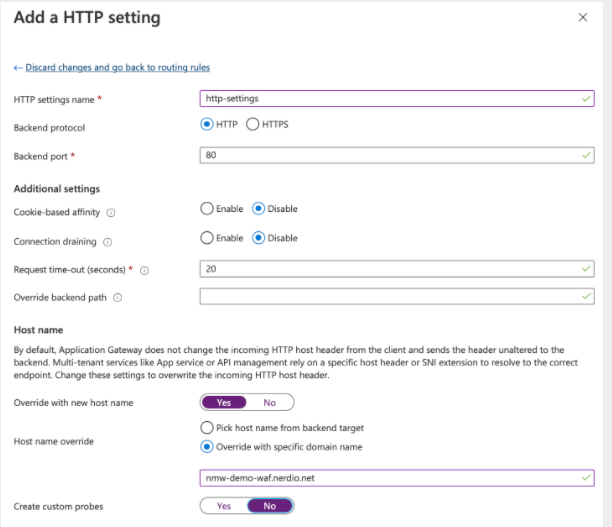Set Create custom probes to Yes

[x=224, y=506]
